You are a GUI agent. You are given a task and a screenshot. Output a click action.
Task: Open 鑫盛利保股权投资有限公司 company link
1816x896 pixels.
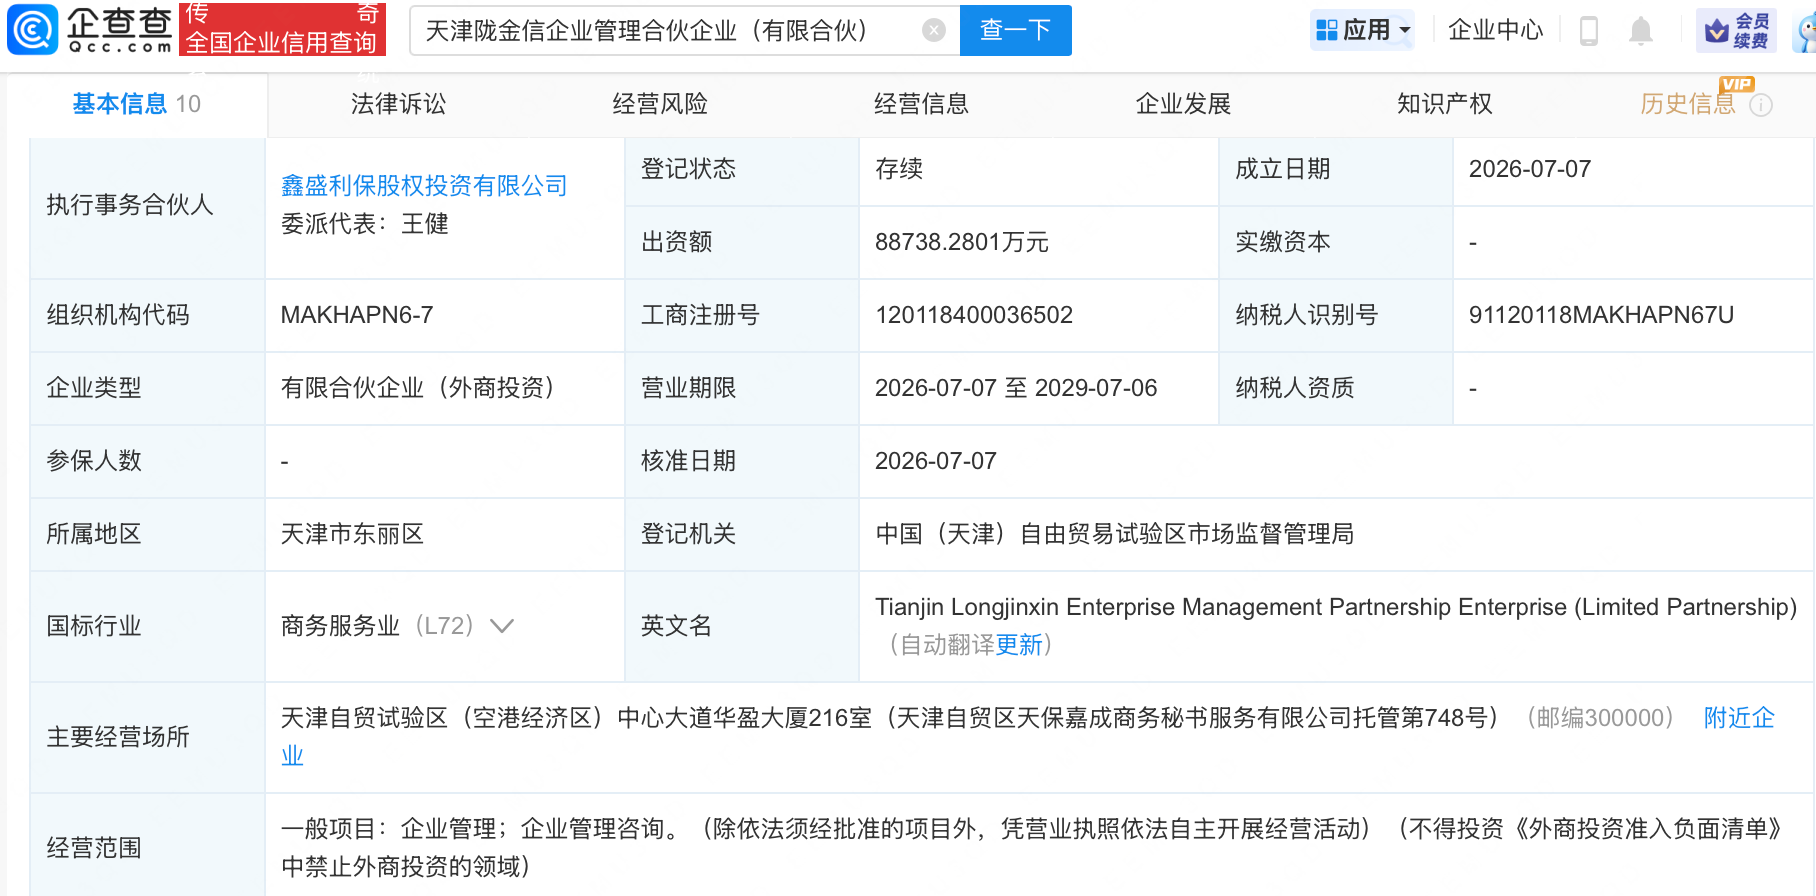424,186
